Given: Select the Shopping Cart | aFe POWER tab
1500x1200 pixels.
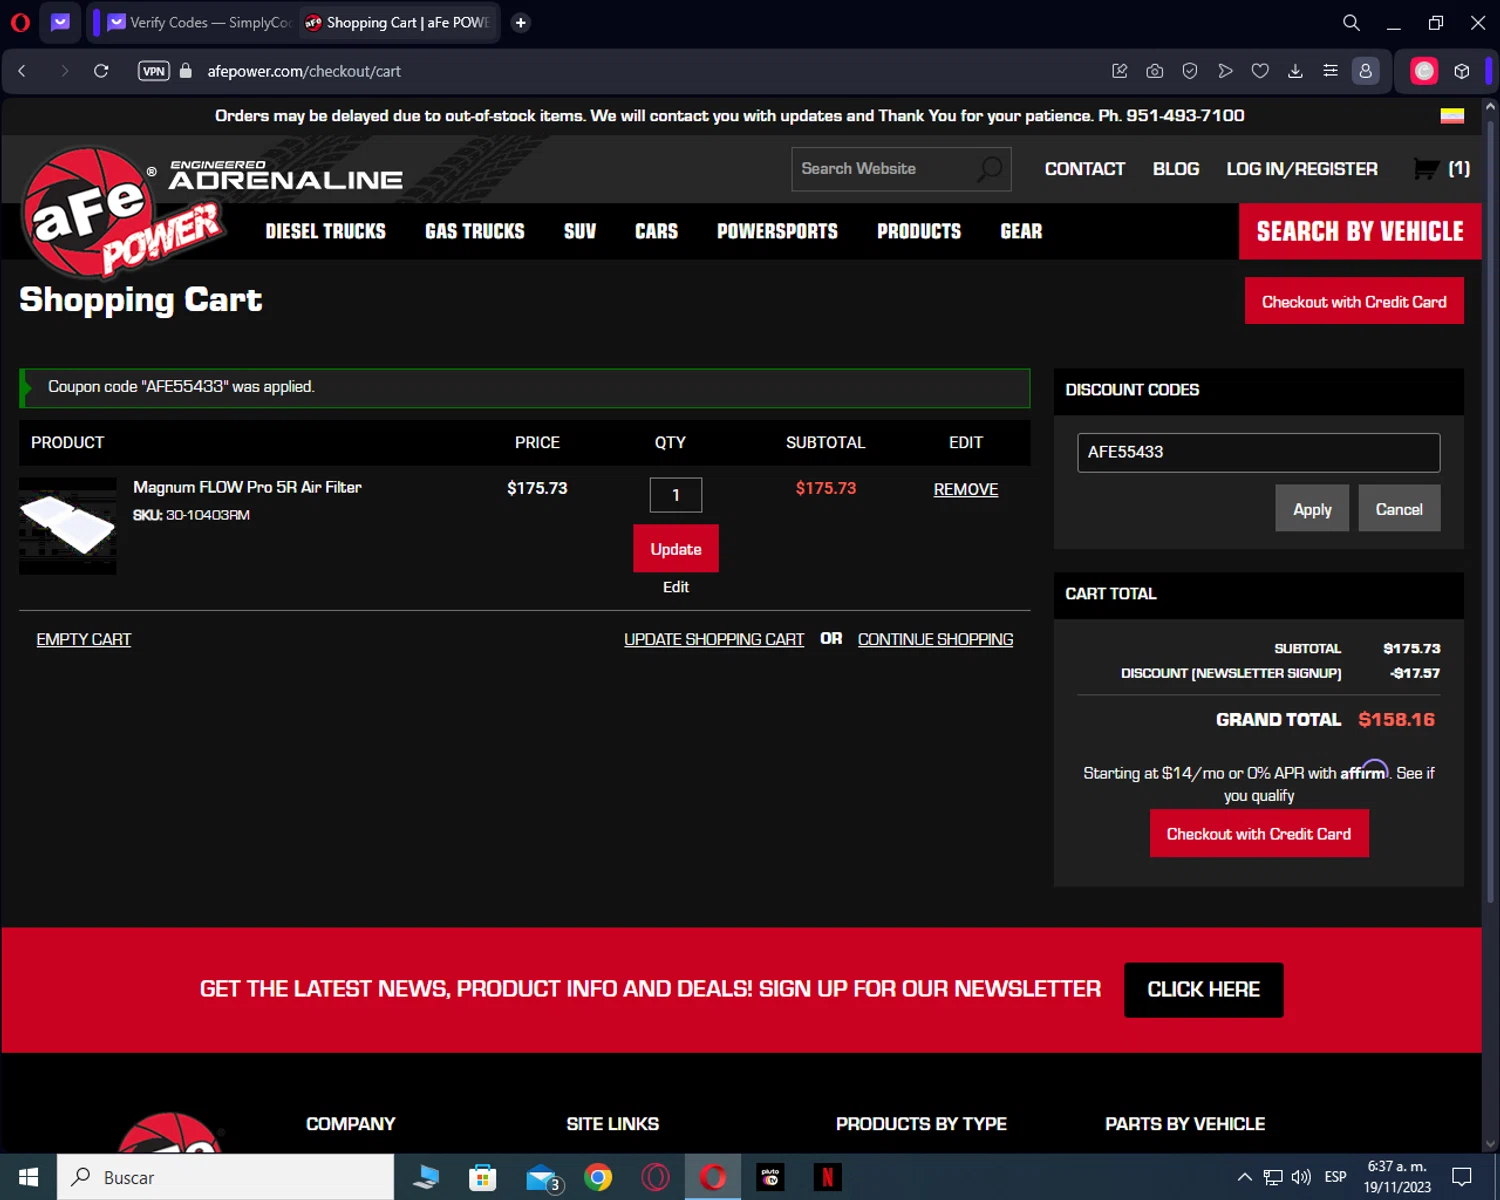Looking at the screenshot, I should click(398, 22).
